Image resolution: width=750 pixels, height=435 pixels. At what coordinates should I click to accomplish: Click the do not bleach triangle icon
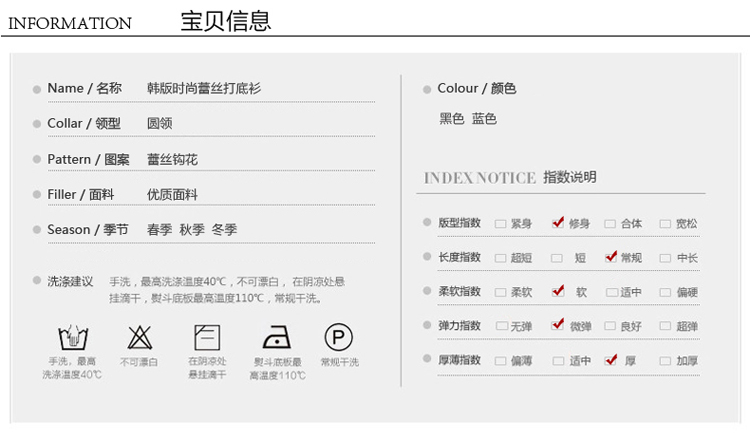138,337
